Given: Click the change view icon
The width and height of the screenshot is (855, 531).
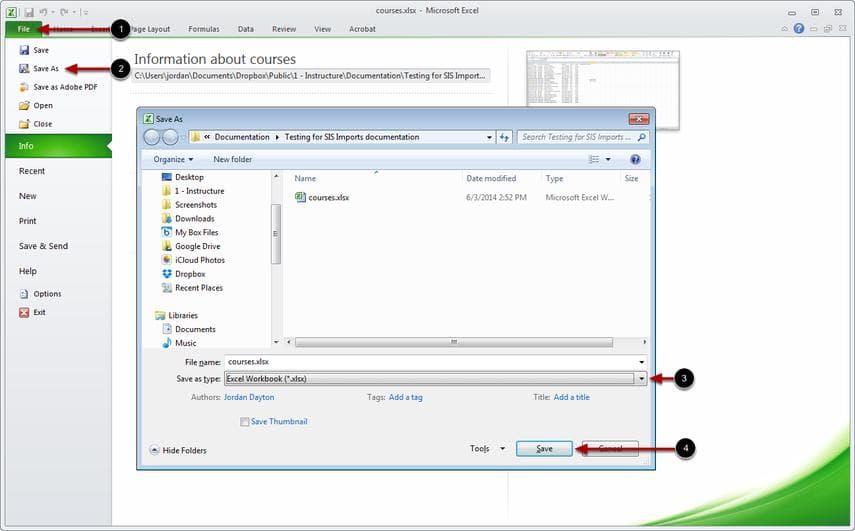Looking at the screenshot, I should click(x=594, y=160).
